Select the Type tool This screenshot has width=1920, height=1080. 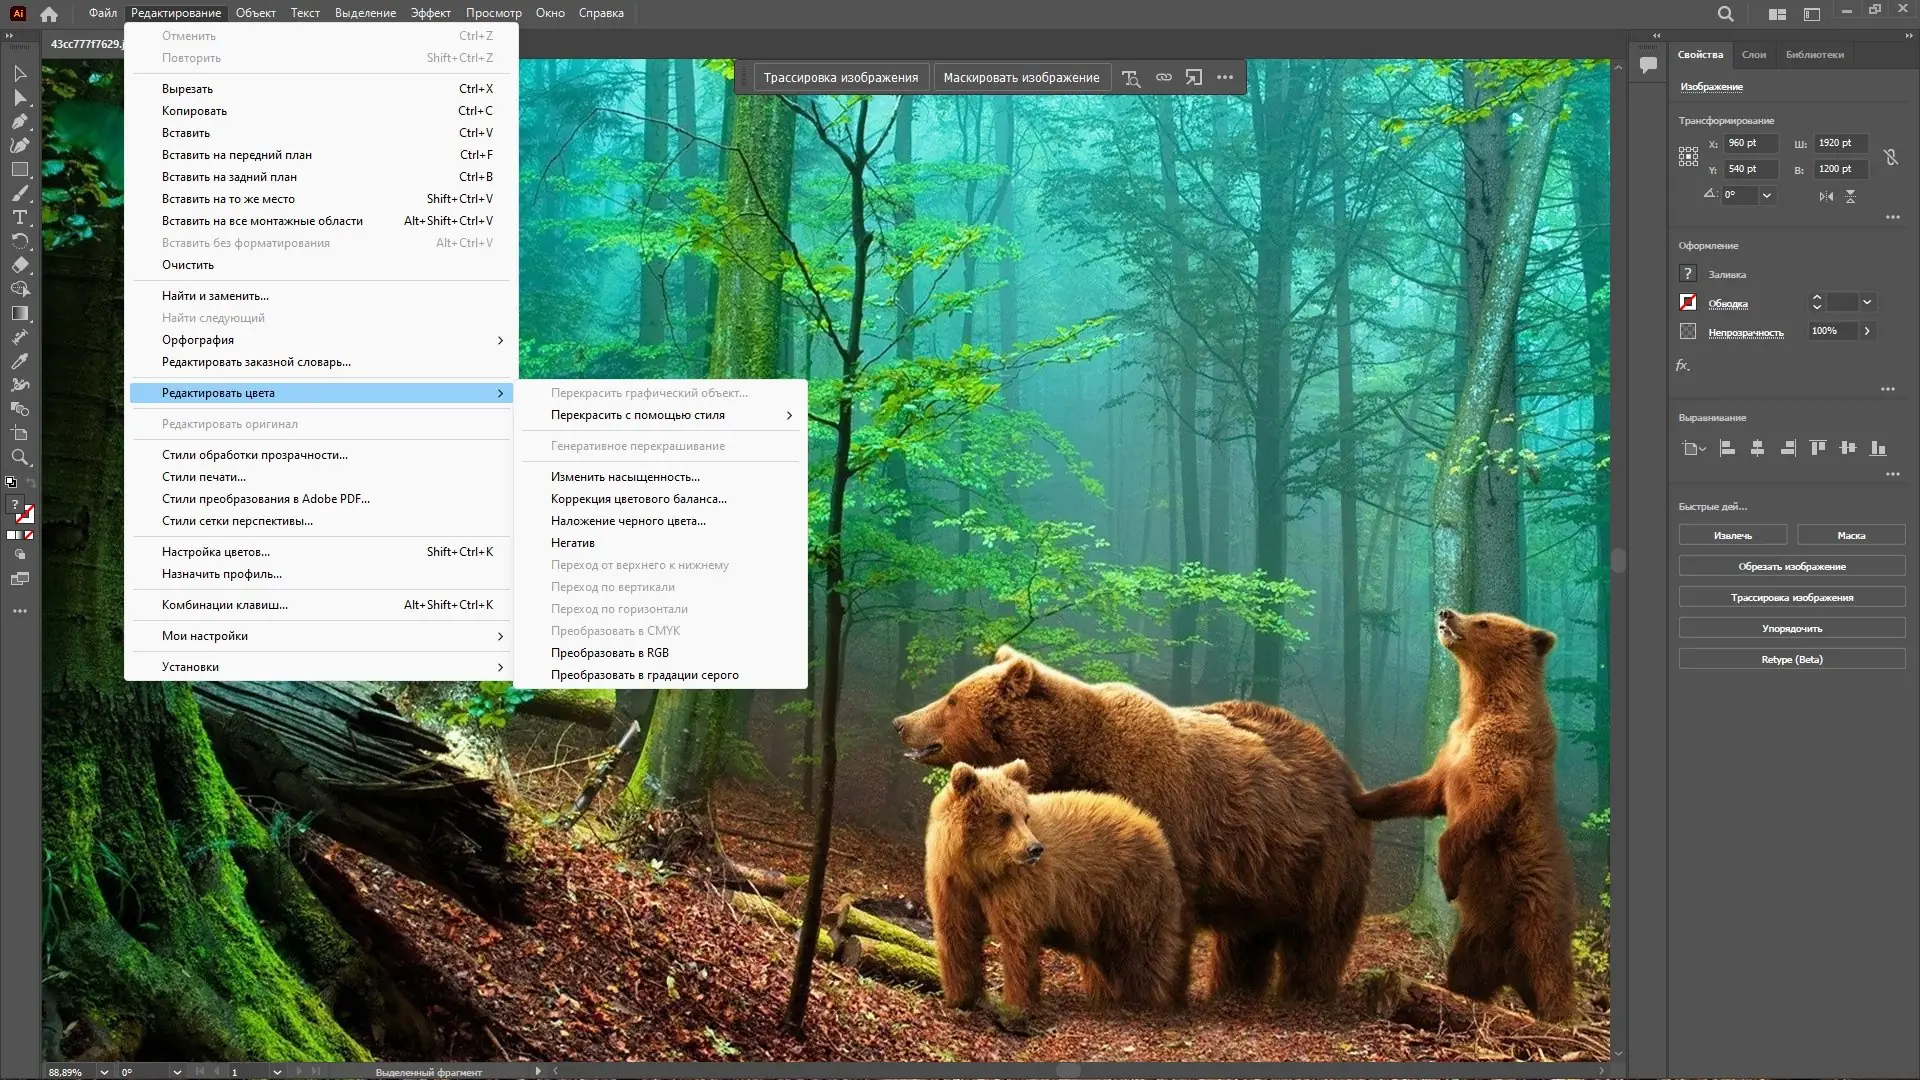coord(19,217)
